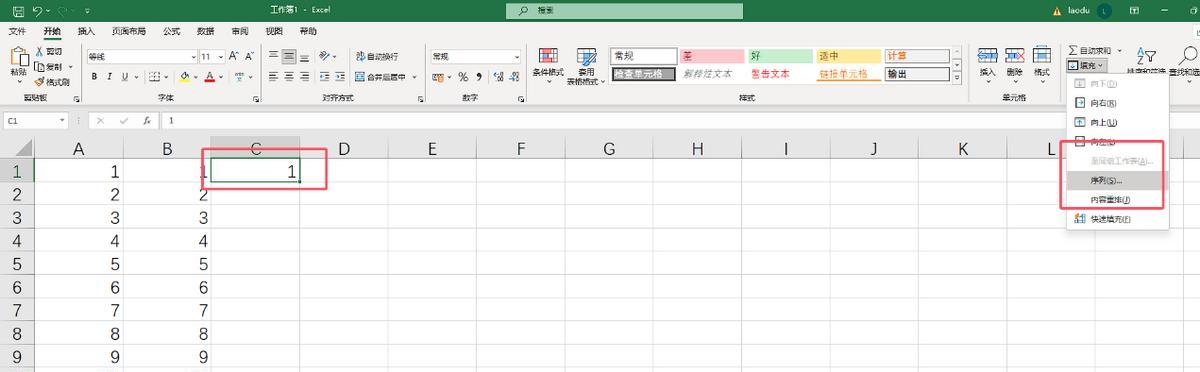This screenshot has height=372, width=1200.
Task: Click the decrease indent icon
Action: [324, 76]
